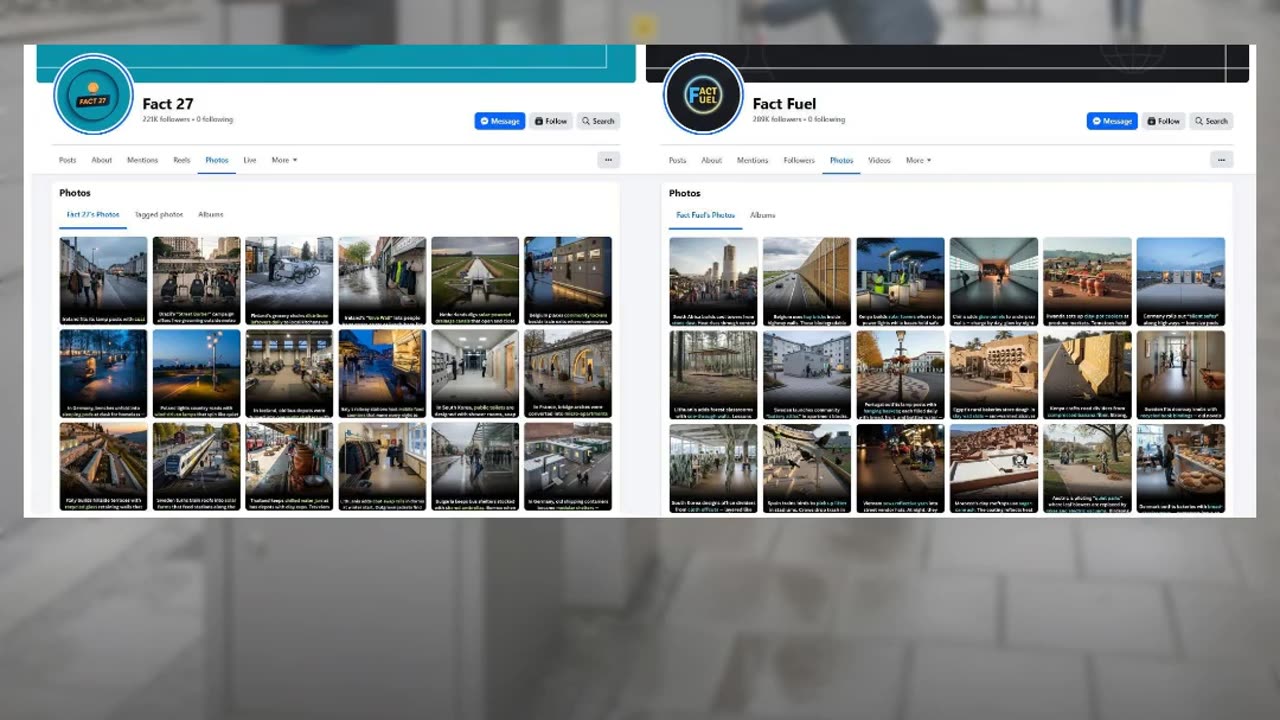Open Lithuania forest classrooms photo

click(x=713, y=375)
